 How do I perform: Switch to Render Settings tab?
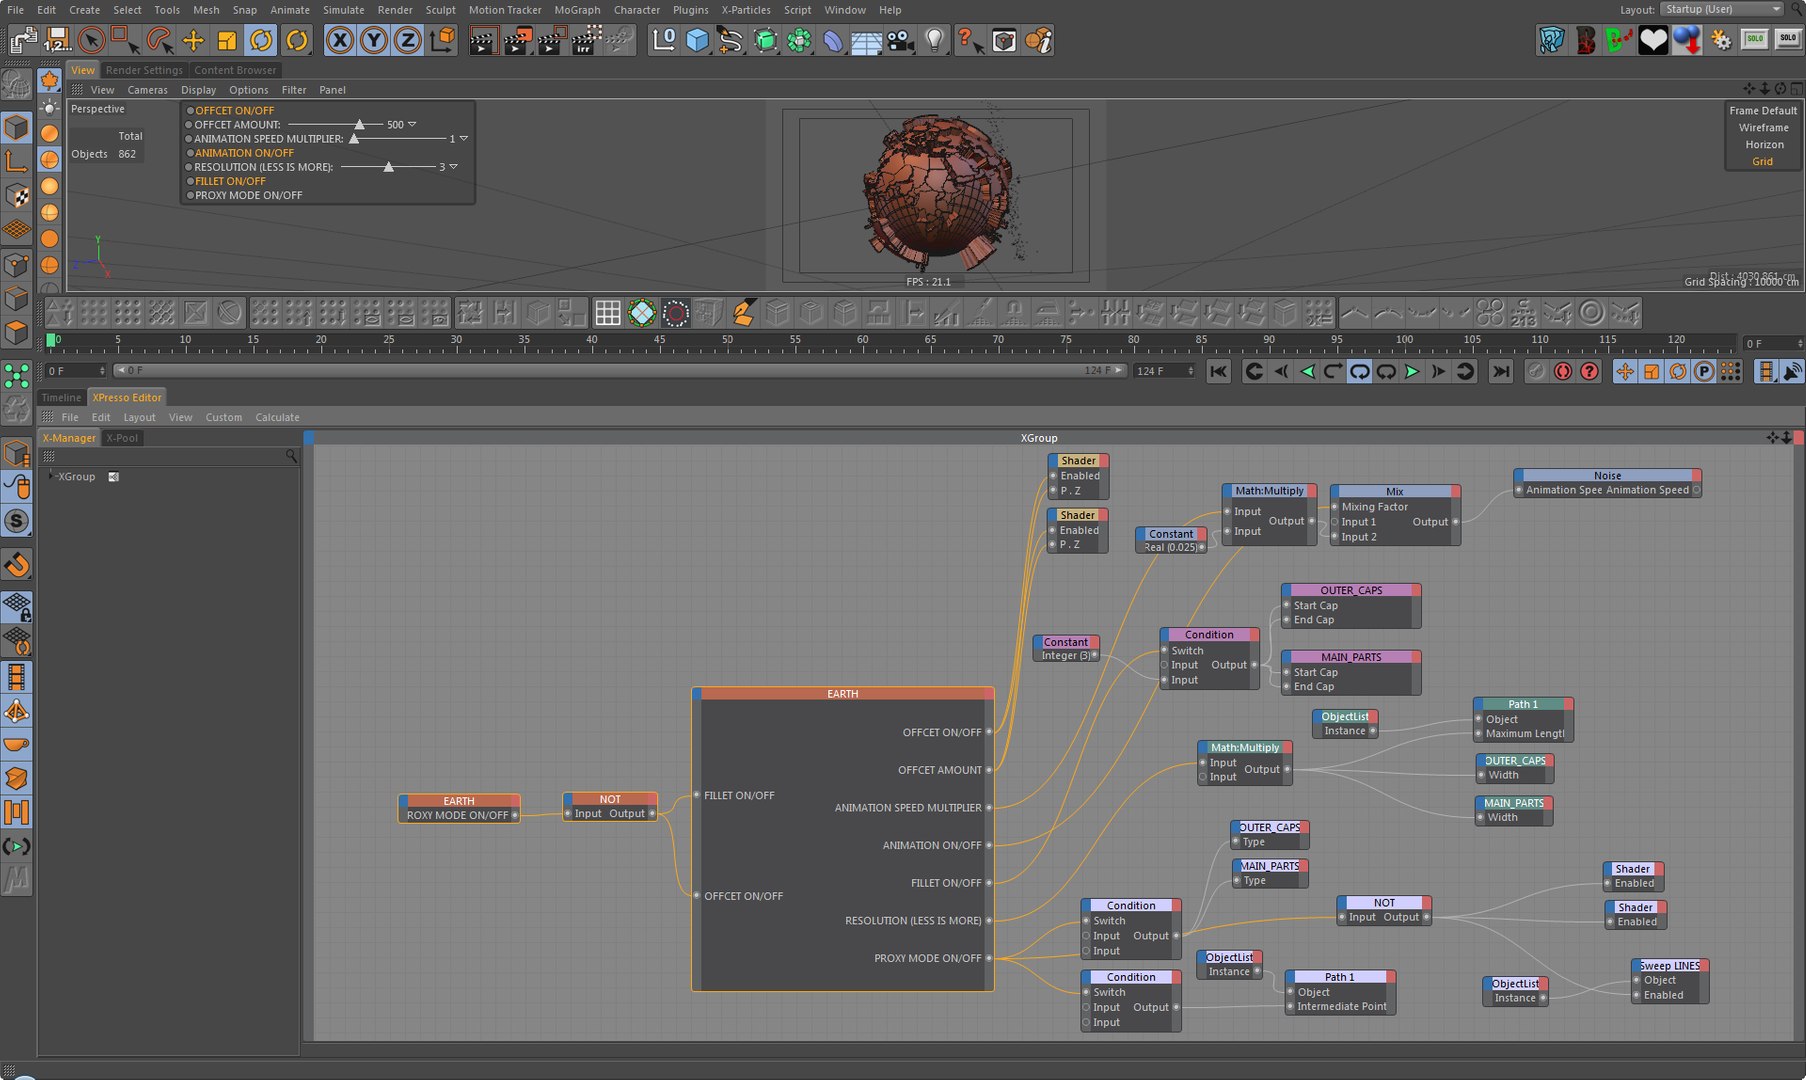144,70
